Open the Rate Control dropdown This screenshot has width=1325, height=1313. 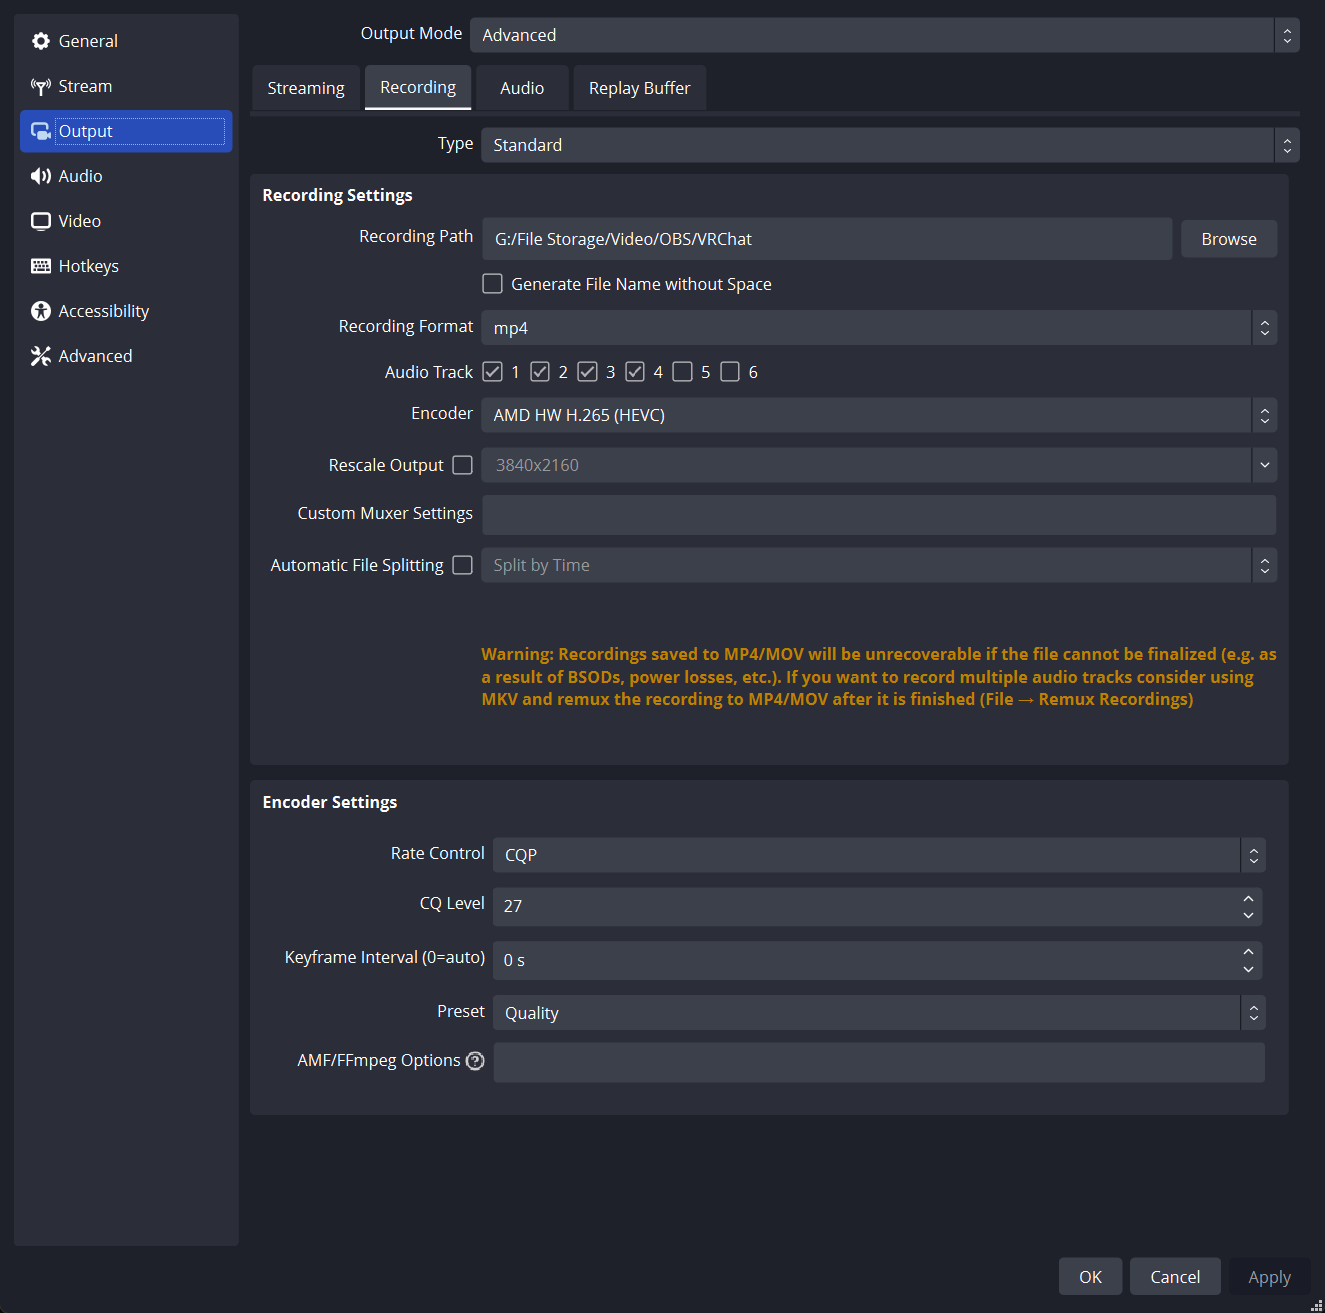[878, 855]
